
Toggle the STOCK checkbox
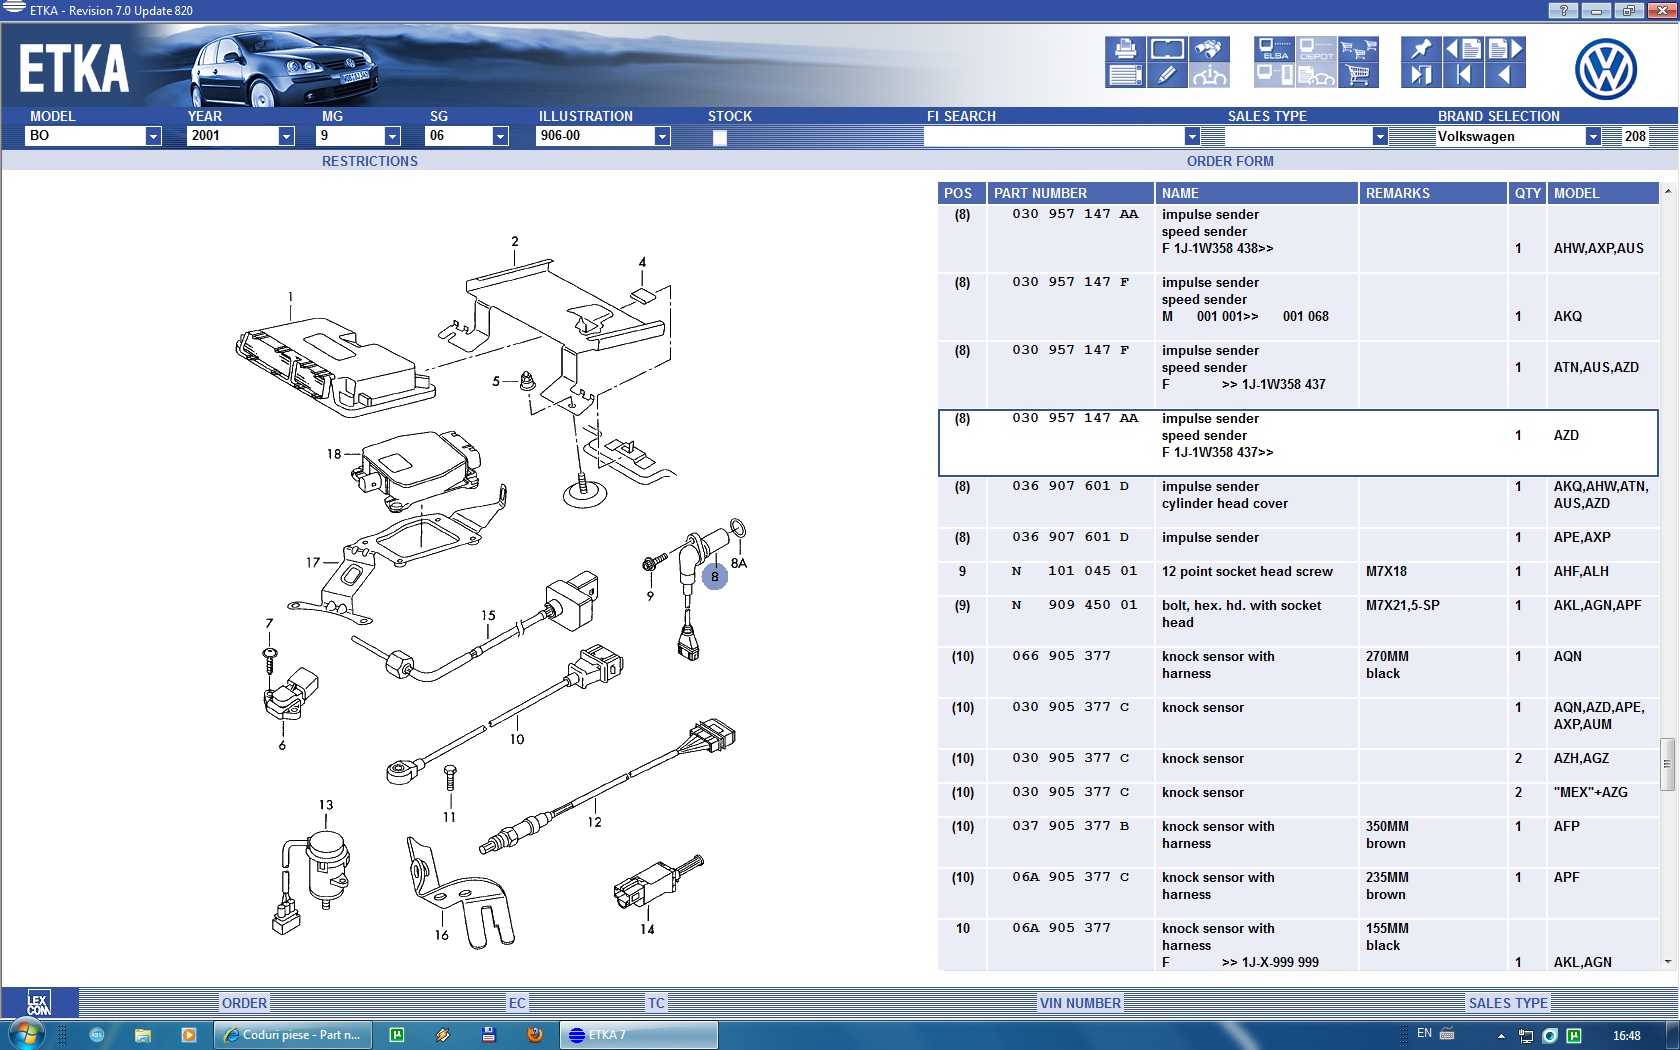coord(720,138)
